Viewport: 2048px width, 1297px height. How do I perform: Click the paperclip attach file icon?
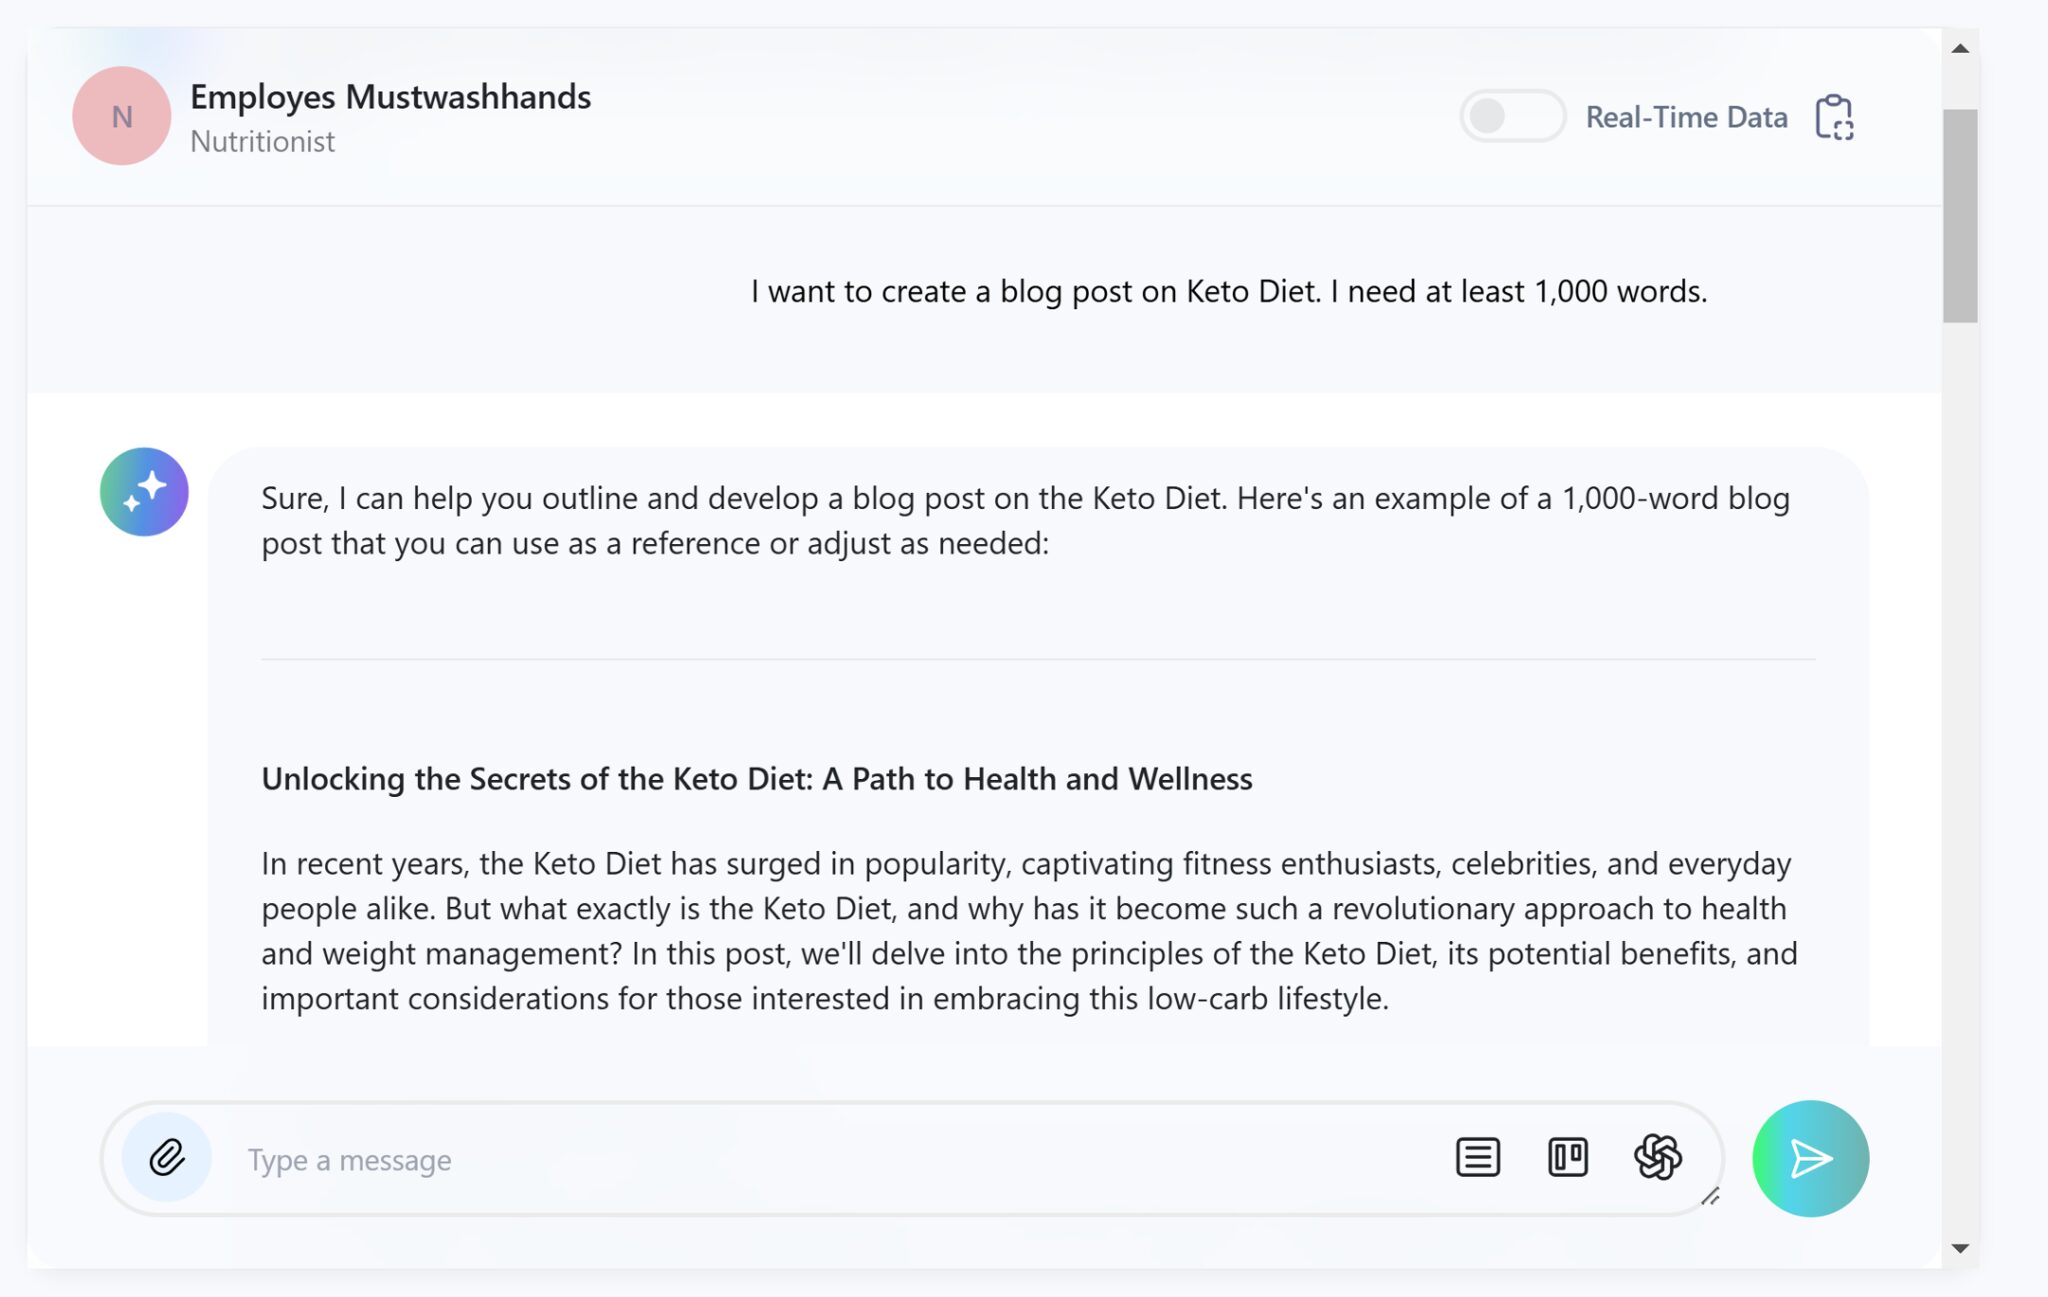point(167,1158)
